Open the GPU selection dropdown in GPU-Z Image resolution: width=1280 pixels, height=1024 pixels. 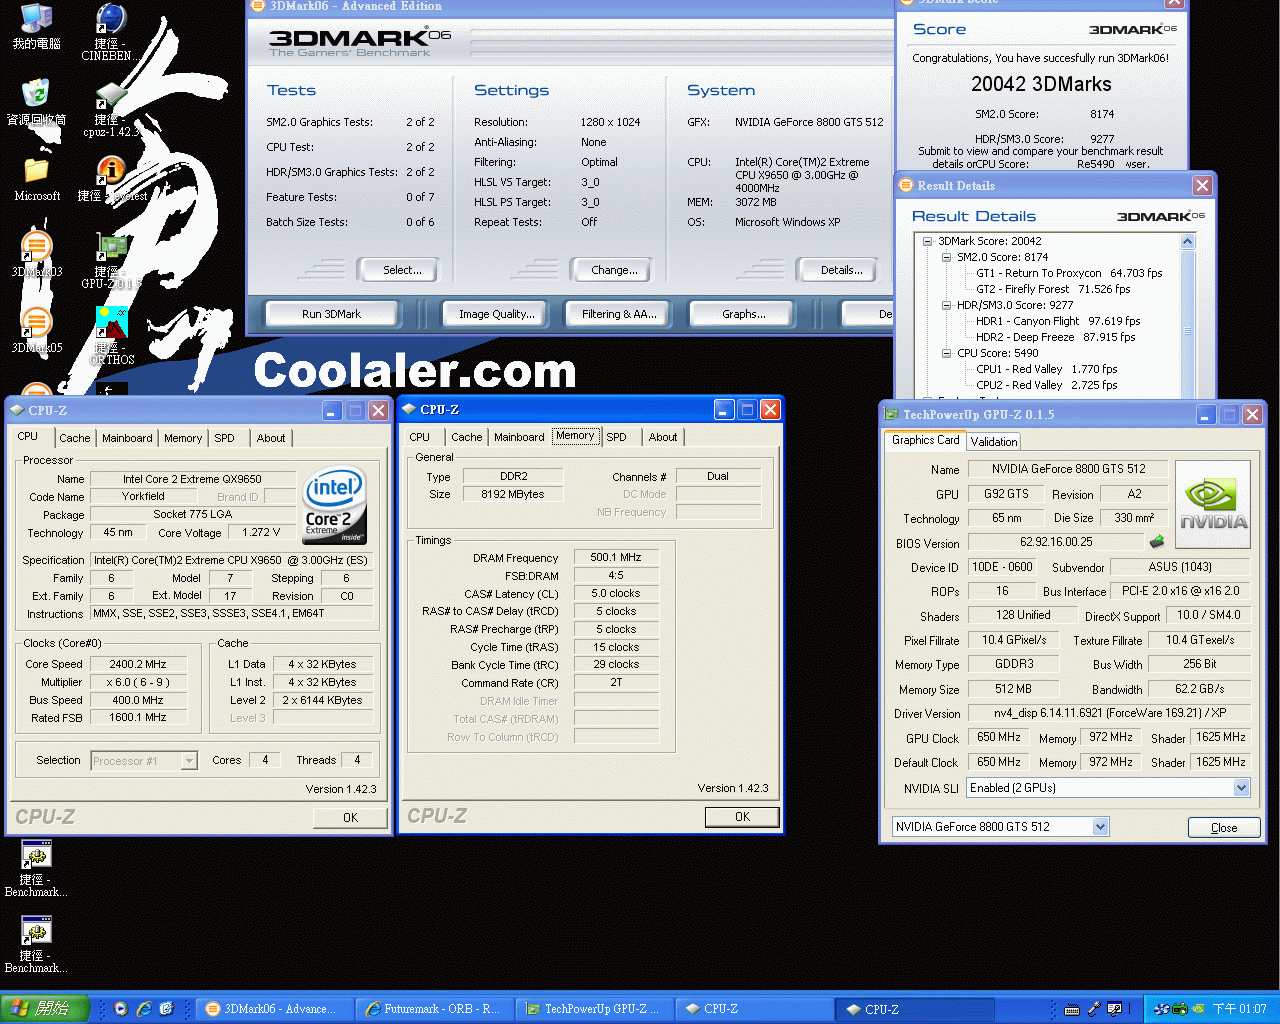[1100, 827]
